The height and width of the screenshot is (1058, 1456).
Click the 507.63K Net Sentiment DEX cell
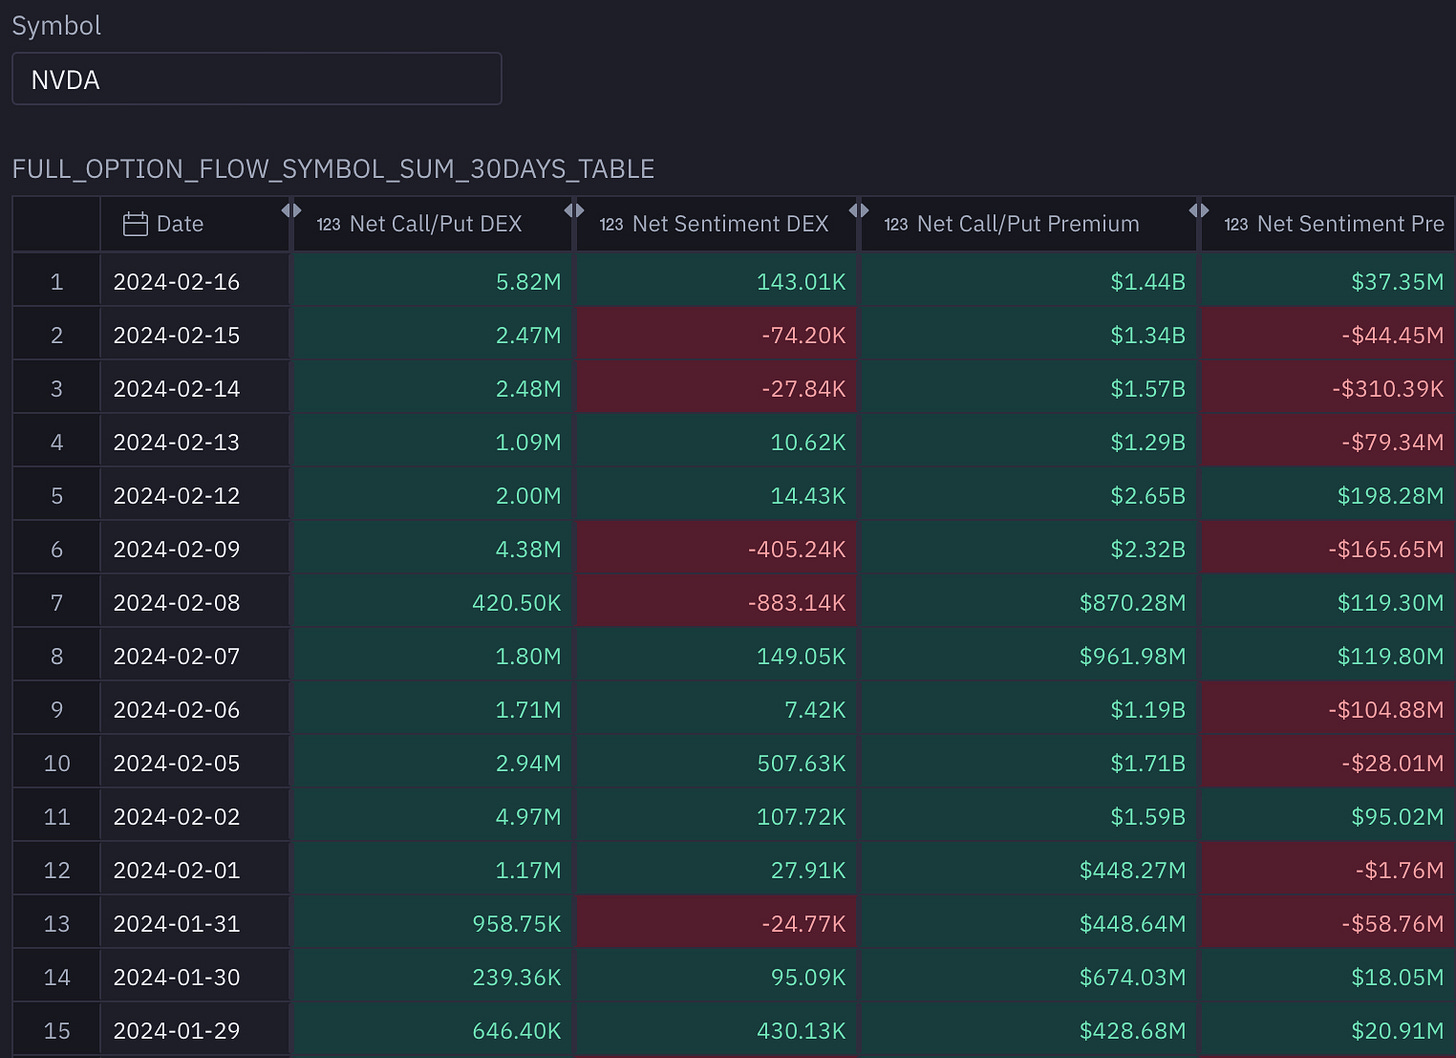pos(717,763)
